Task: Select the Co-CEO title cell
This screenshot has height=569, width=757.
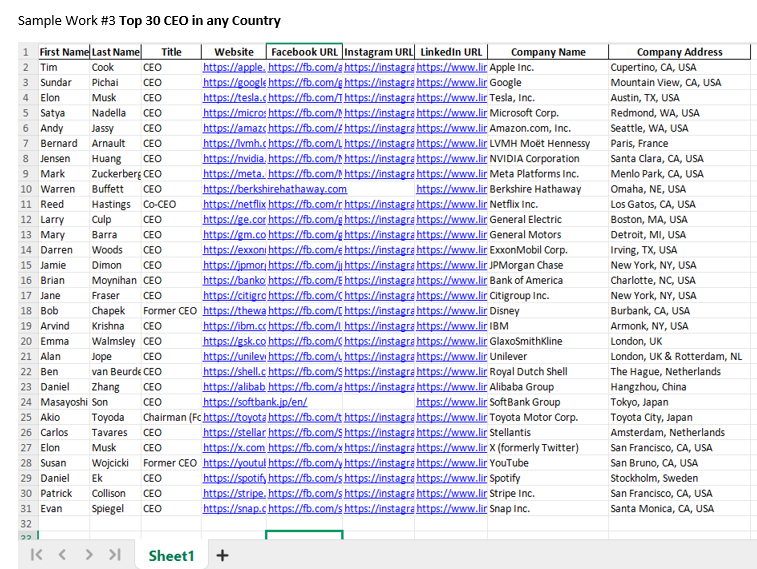Action: pos(171,204)
